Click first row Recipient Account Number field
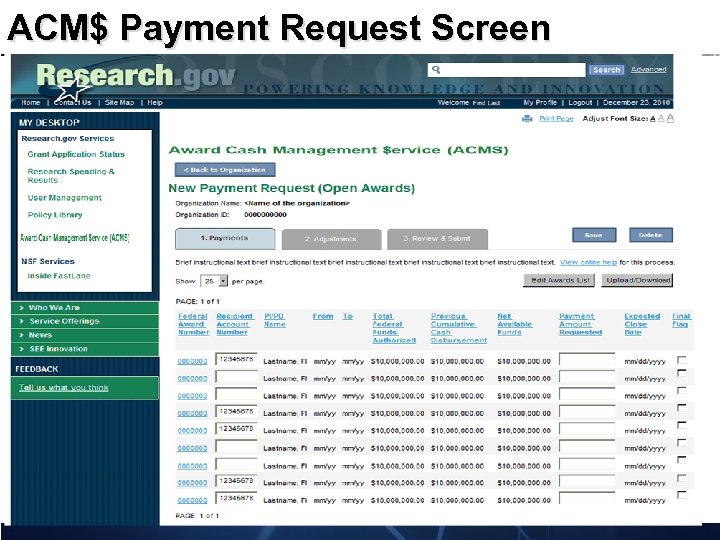Viewport: 720px width, 540px height. tap(236, 359)
